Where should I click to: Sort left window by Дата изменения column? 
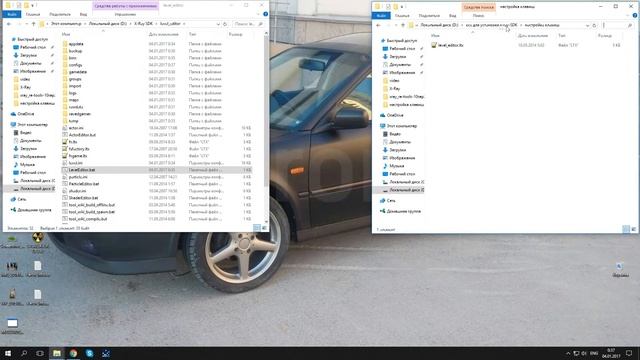pyautogui.click(x=163, y=34)
